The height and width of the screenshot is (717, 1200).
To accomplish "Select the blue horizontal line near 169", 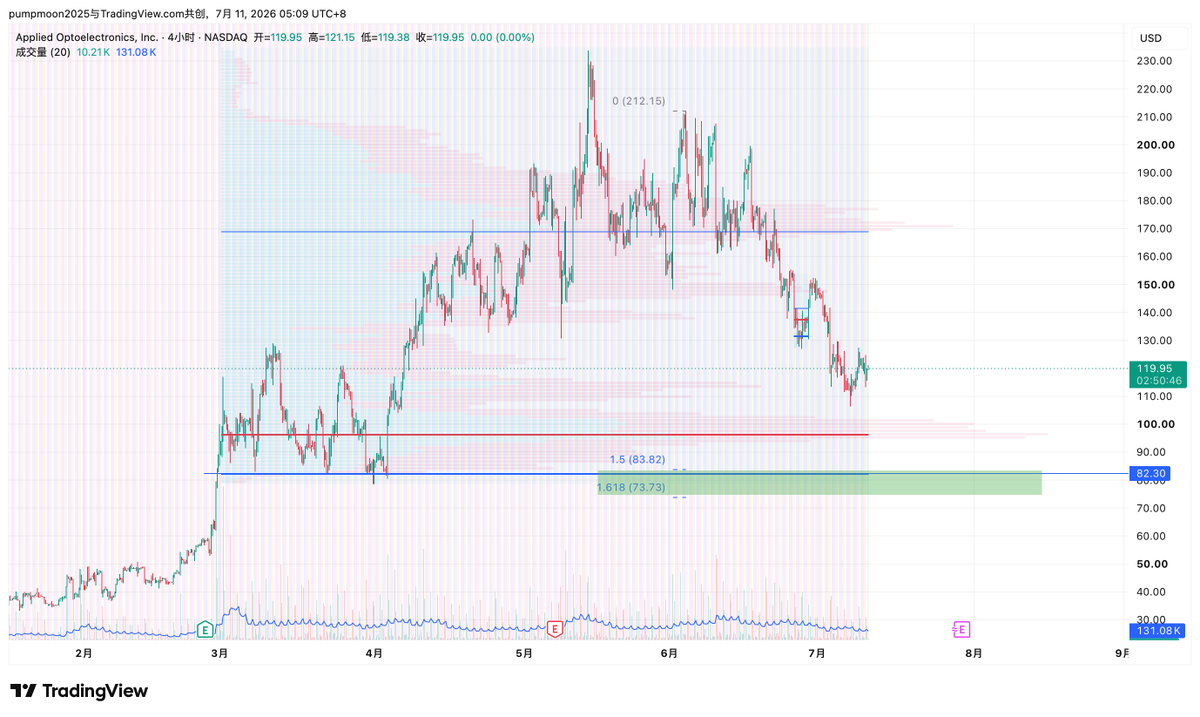I will (545, 232).
